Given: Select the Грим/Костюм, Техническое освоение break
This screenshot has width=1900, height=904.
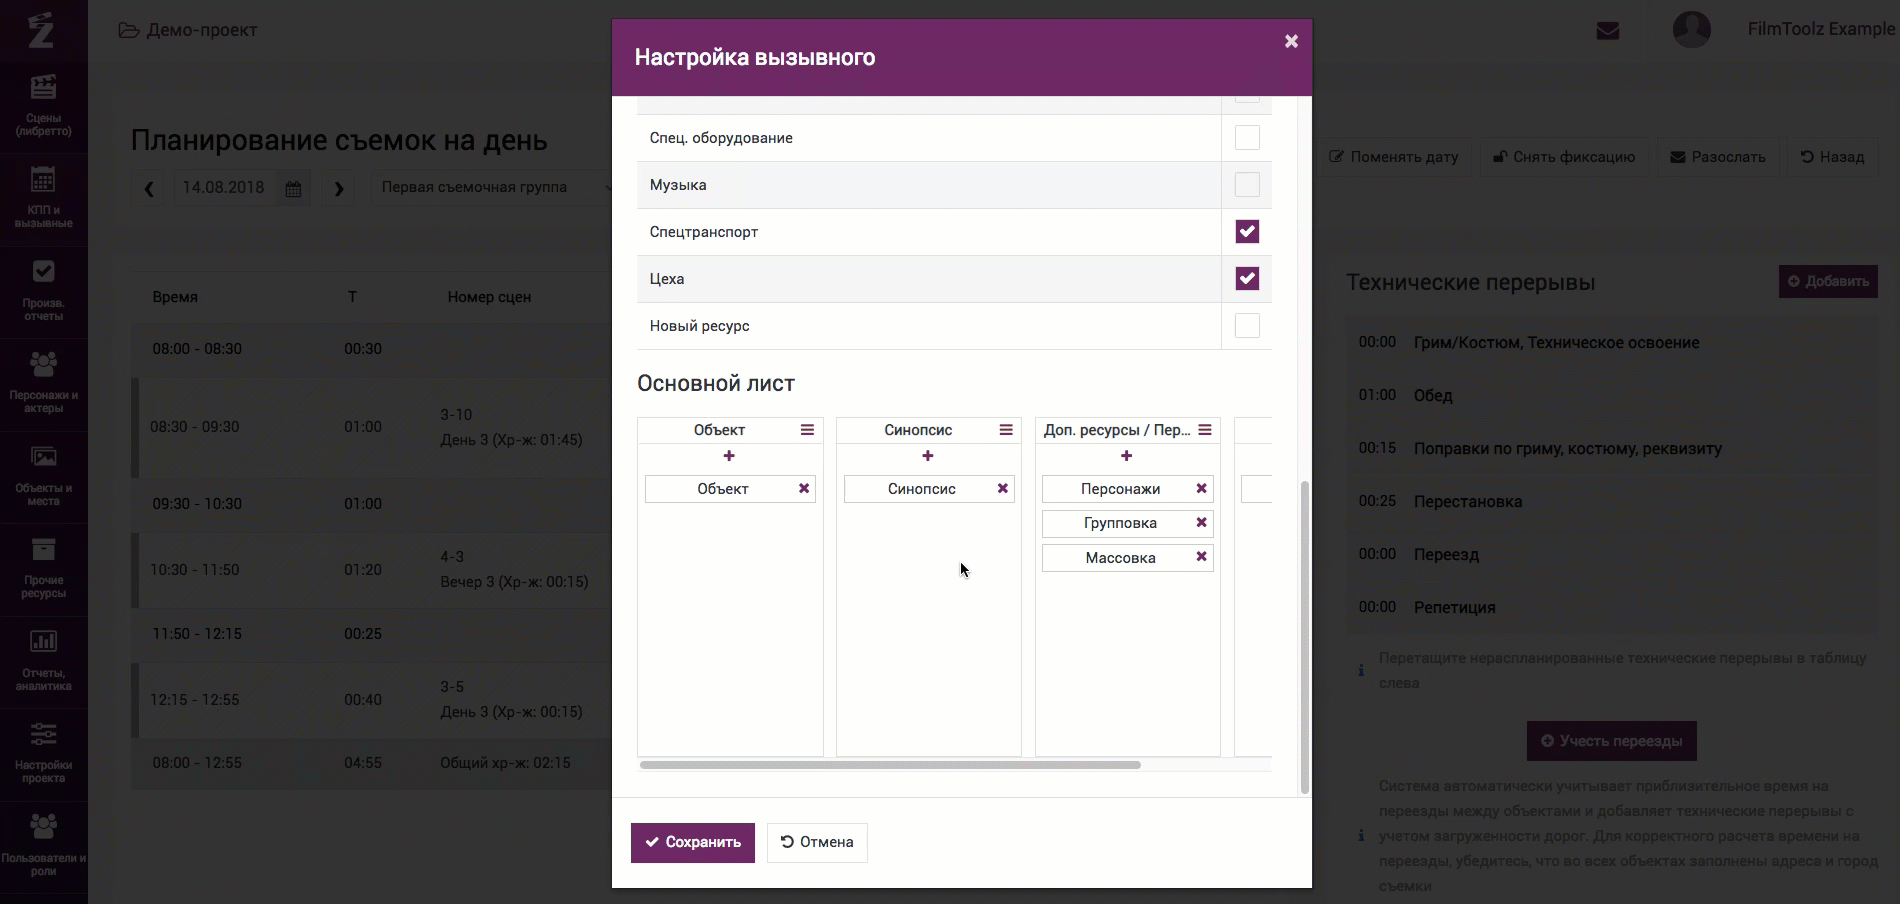Looking at the screenshot, I should [x=1611, y=343].
